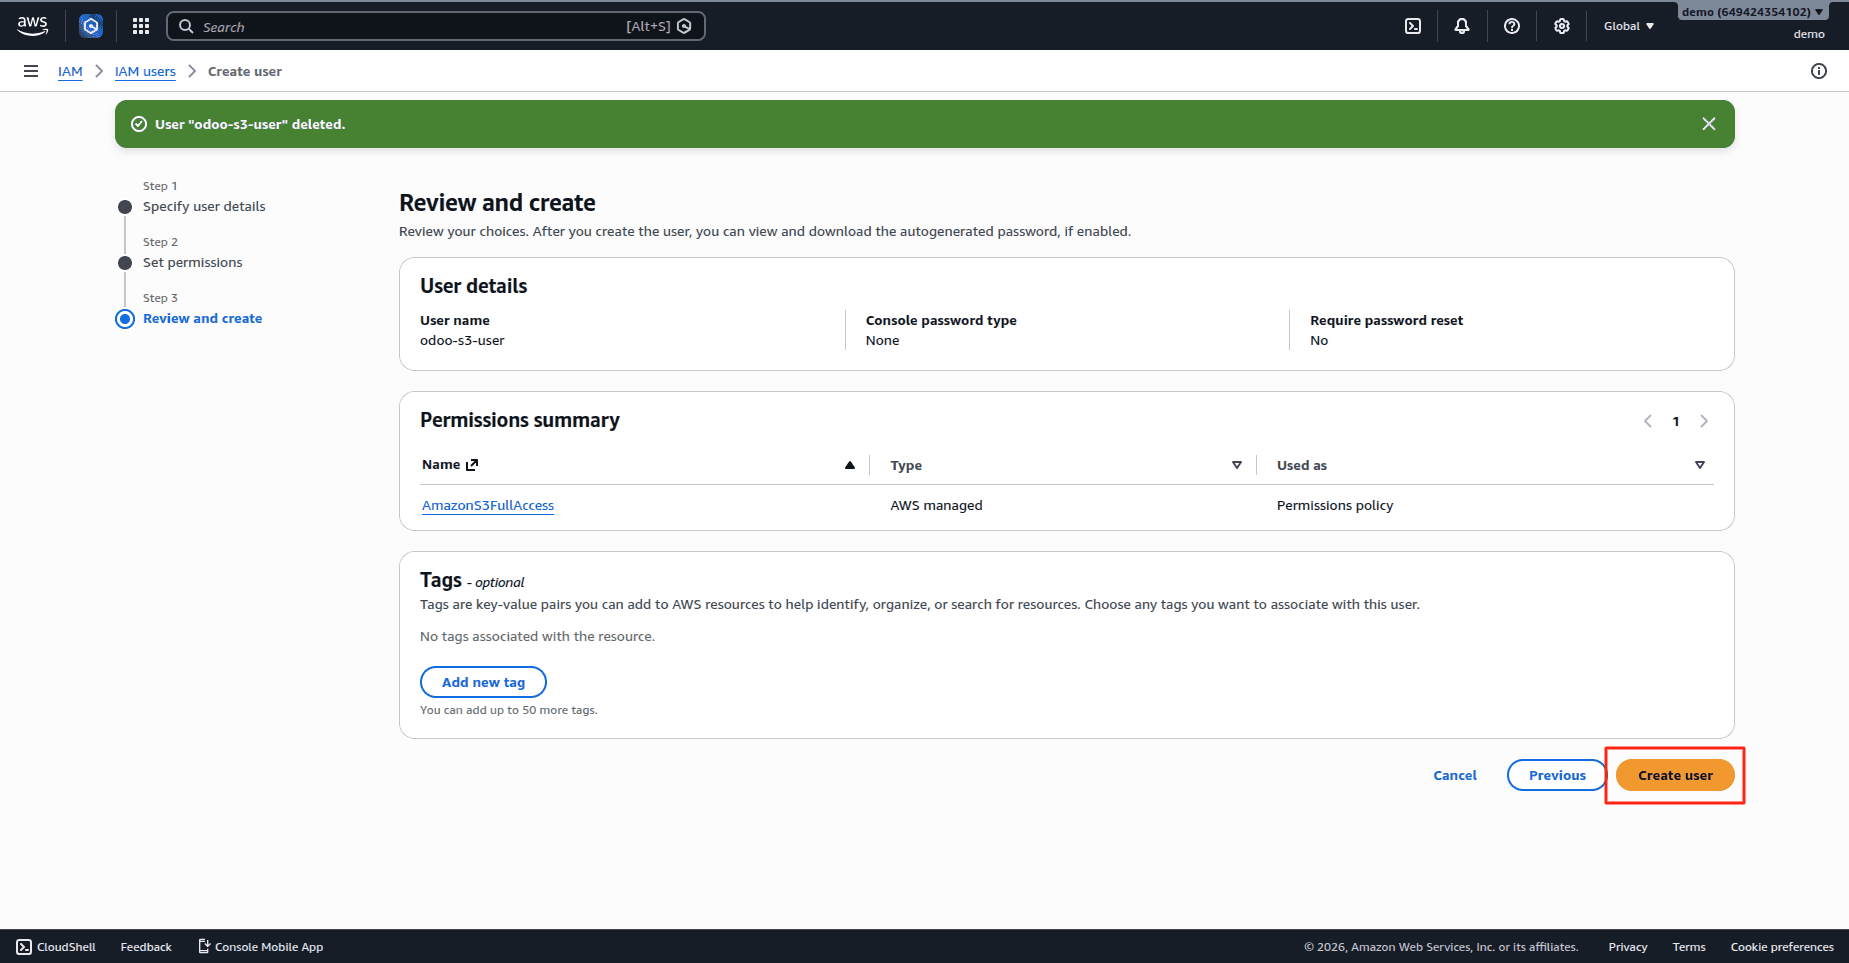Click the Create user breadcrumb text
The height and width of the screenshot is (963, 1849).
click(x=245, y=71)
